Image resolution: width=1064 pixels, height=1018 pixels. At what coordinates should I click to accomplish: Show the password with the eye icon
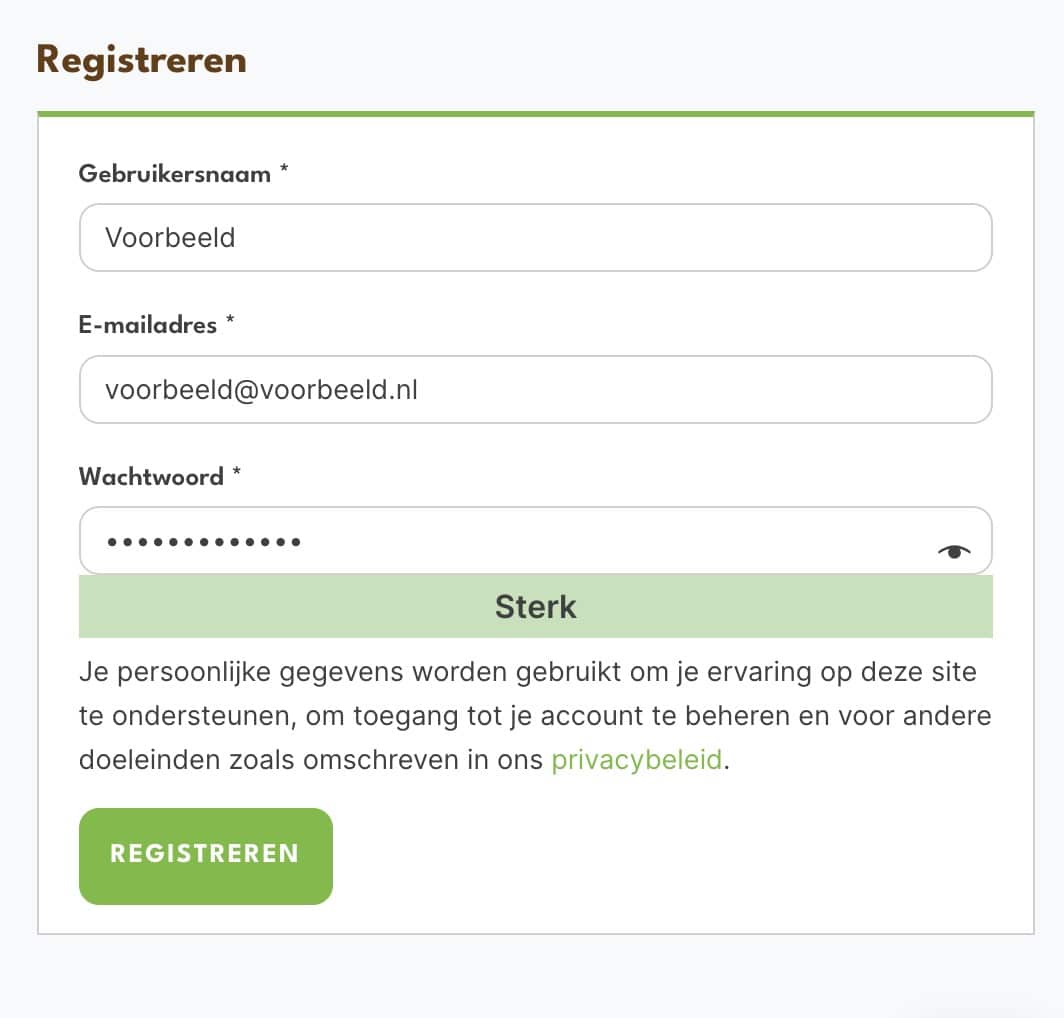click(x=954, y=551)
